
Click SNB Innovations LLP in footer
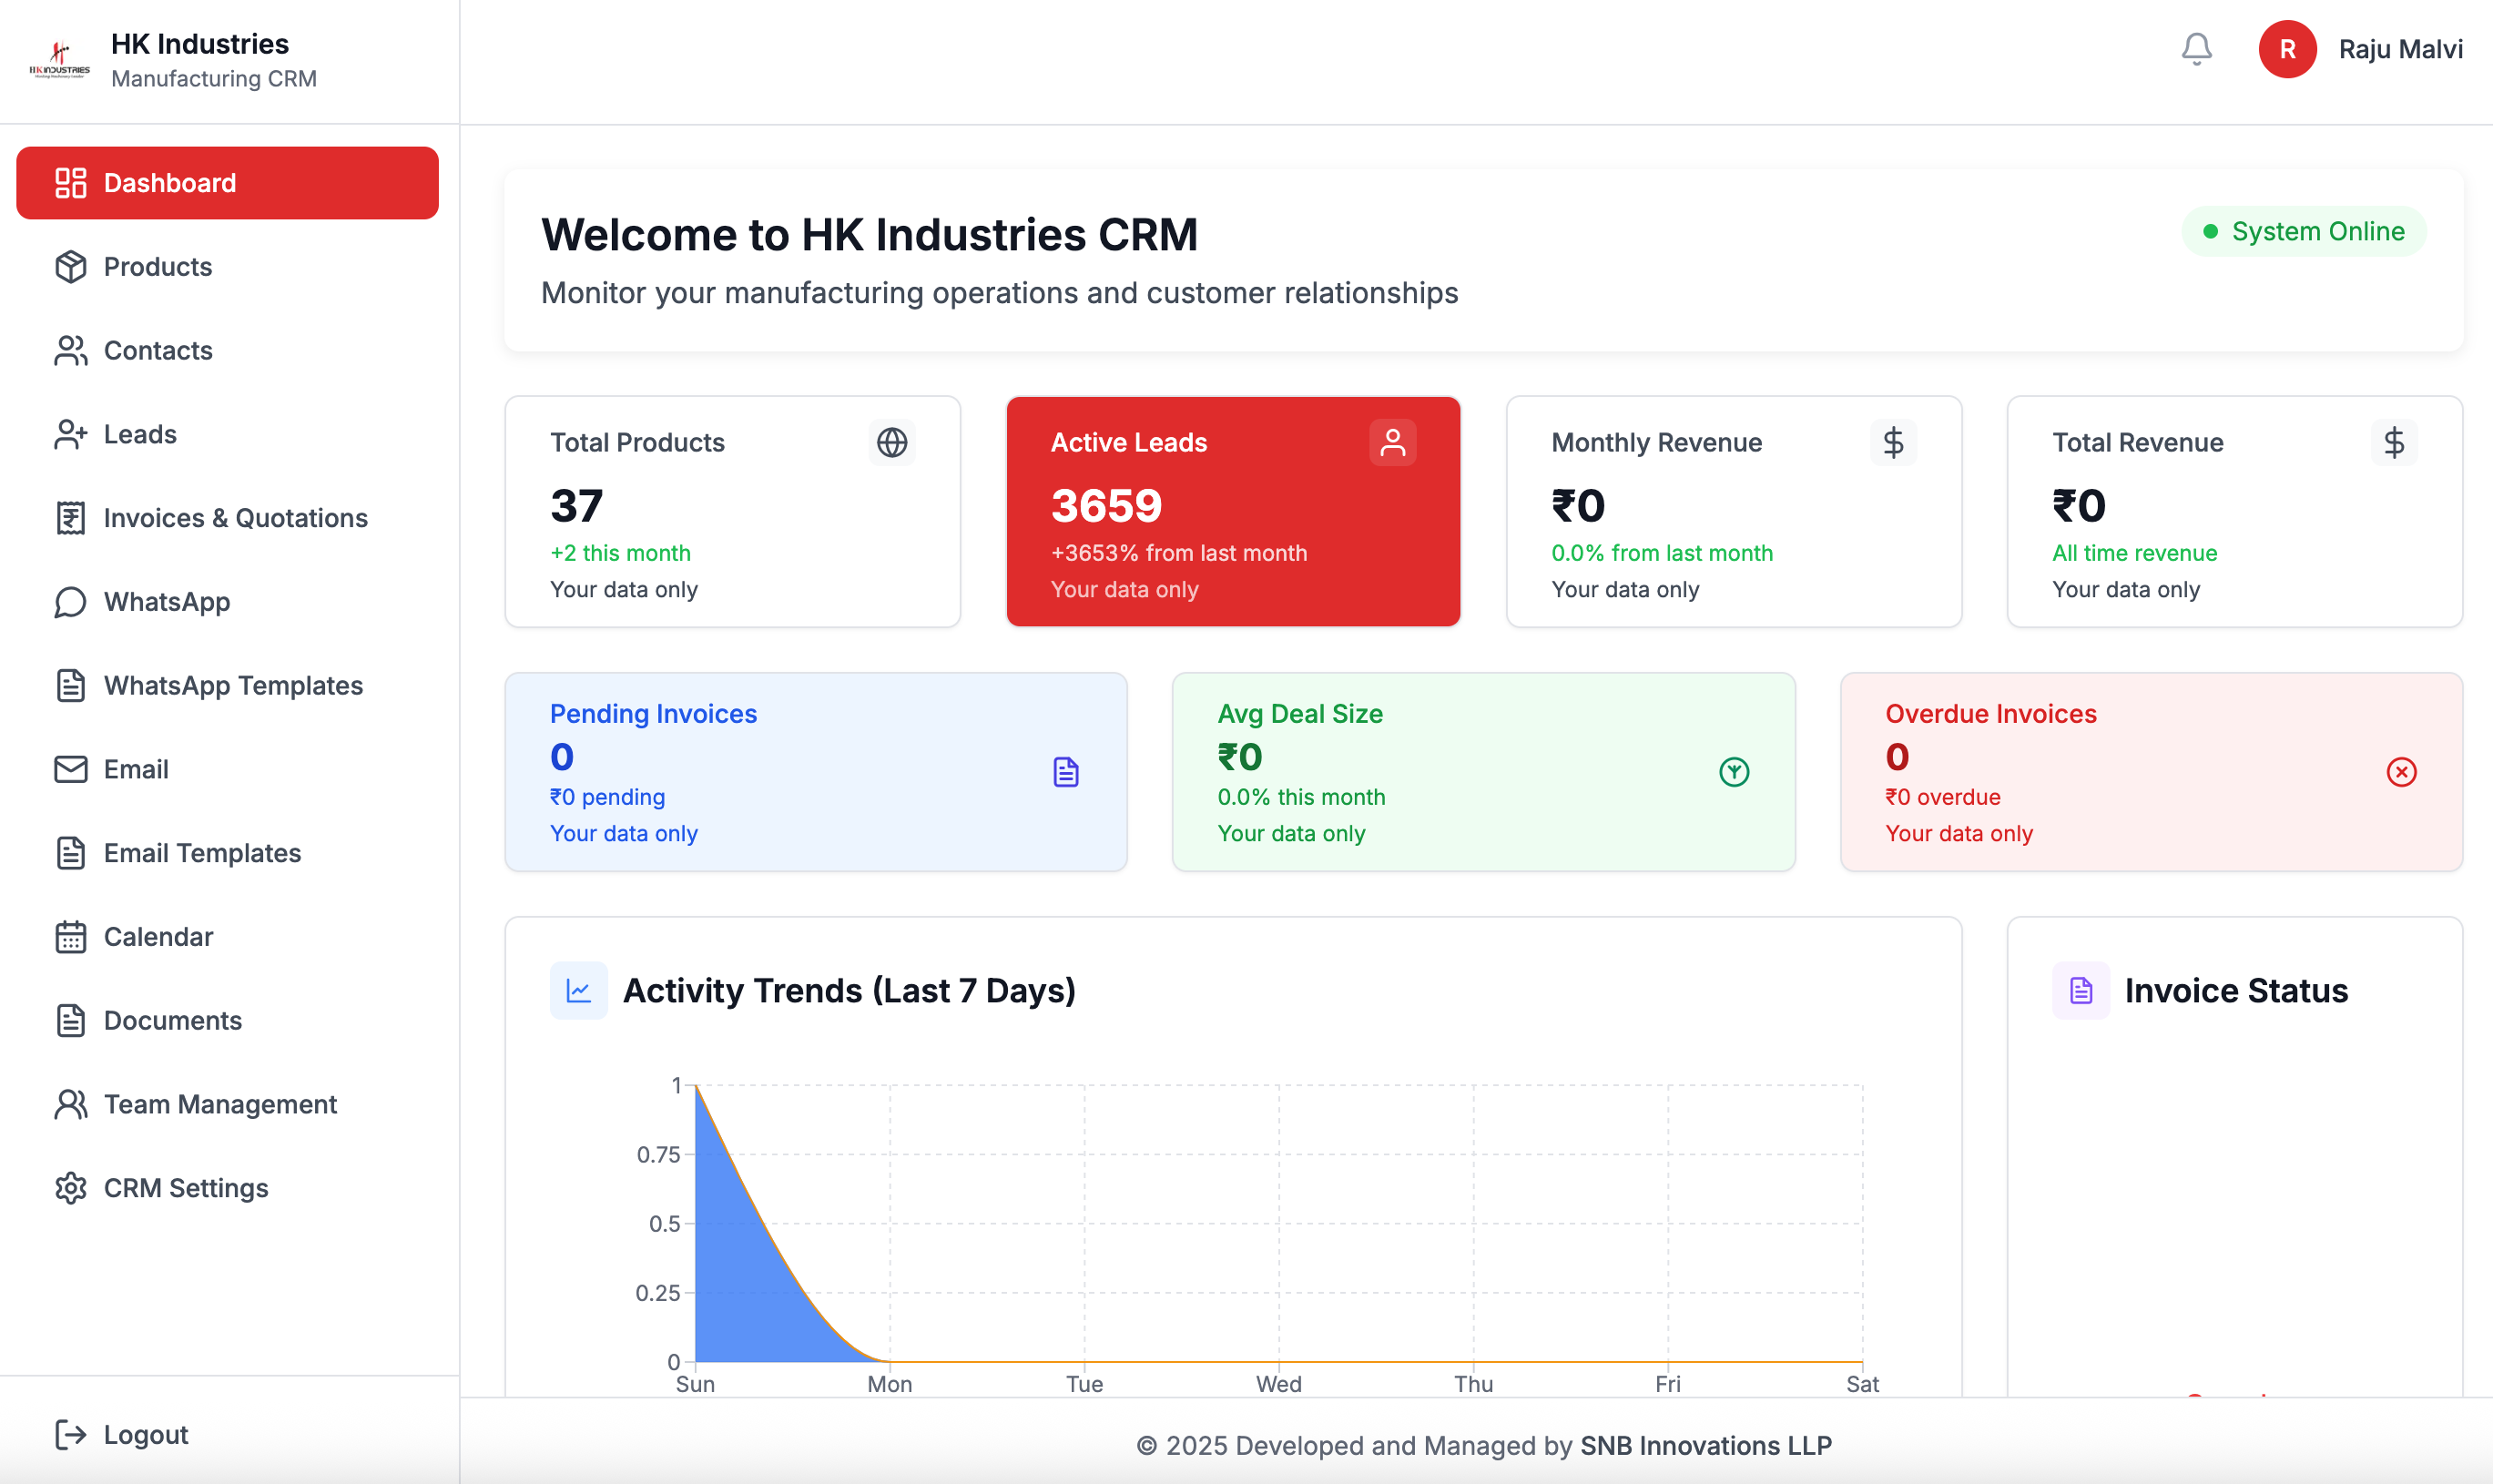point(1705,1445)
